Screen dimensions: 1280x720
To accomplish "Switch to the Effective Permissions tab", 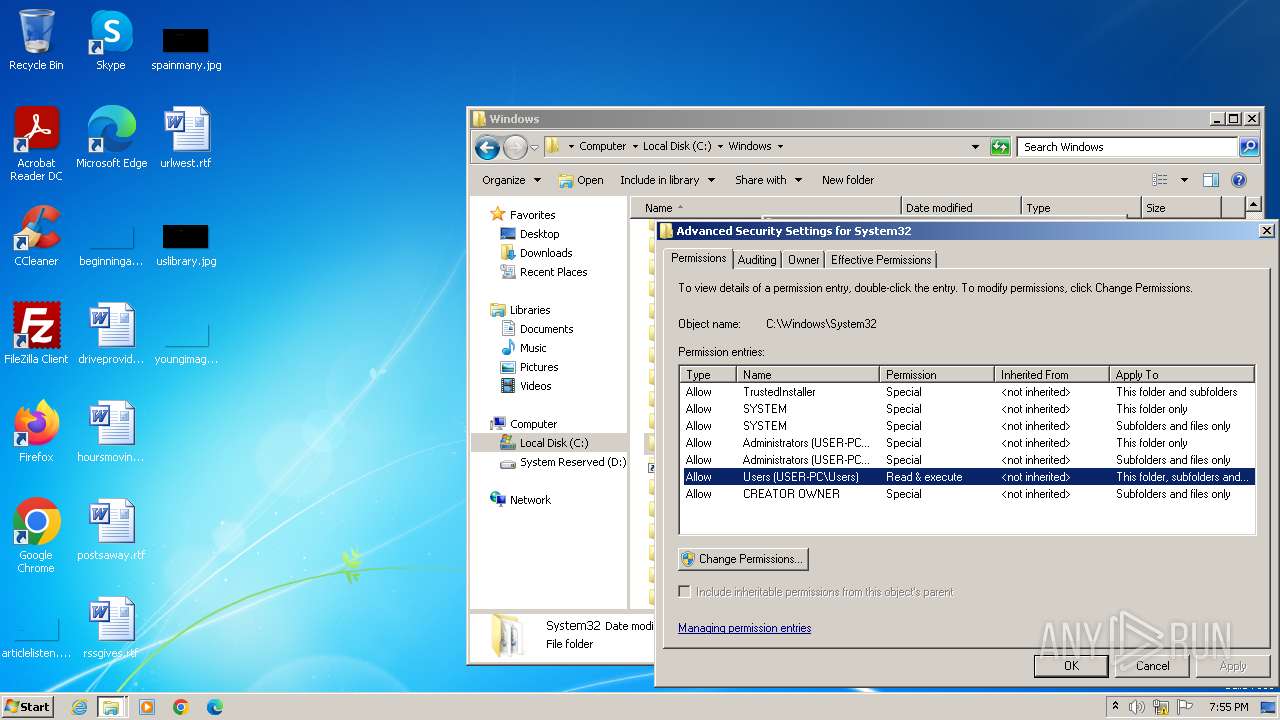I will [x=880, y=260].
